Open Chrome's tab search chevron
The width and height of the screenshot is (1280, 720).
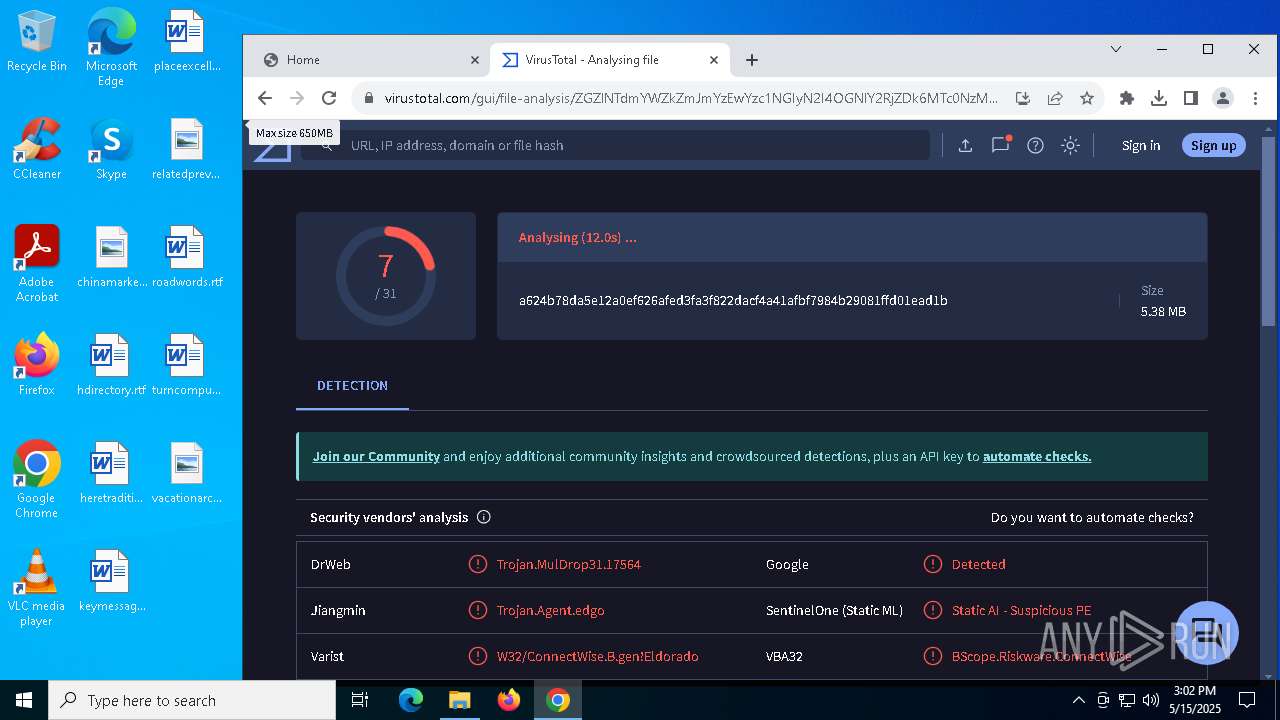click(x=1116, y=49)
